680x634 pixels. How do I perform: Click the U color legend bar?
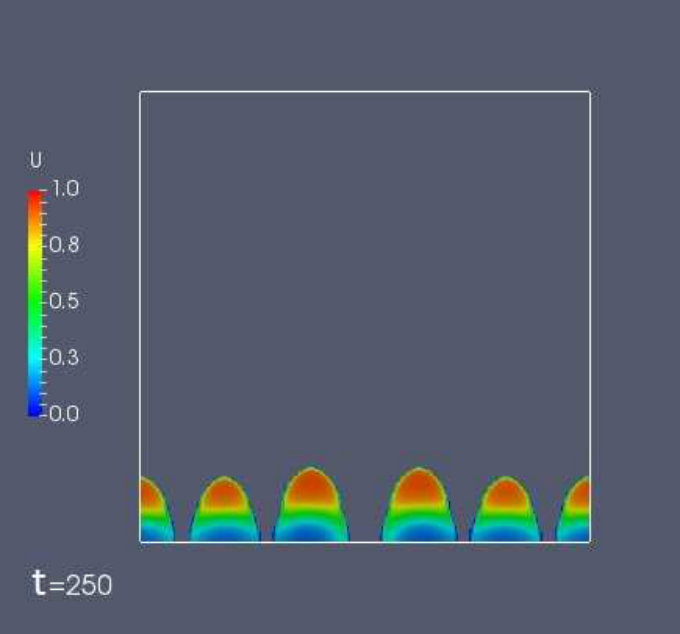coord(35,303)
